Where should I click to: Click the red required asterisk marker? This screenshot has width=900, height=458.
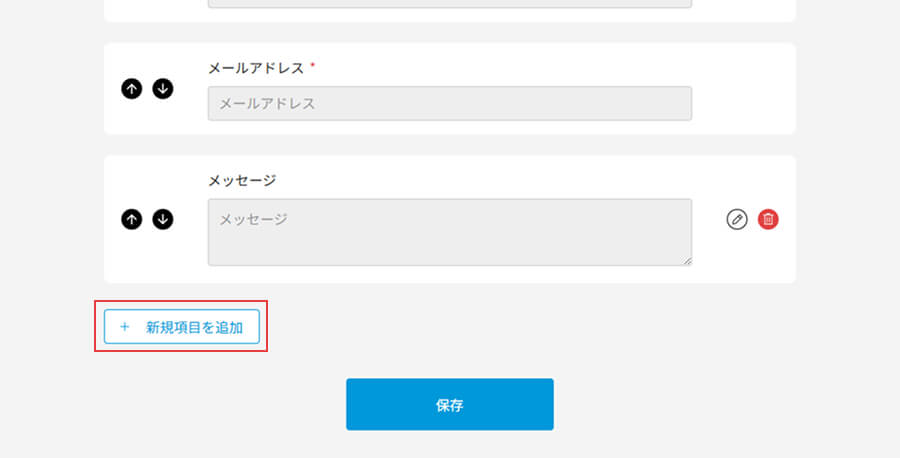[x=313, y=66]
